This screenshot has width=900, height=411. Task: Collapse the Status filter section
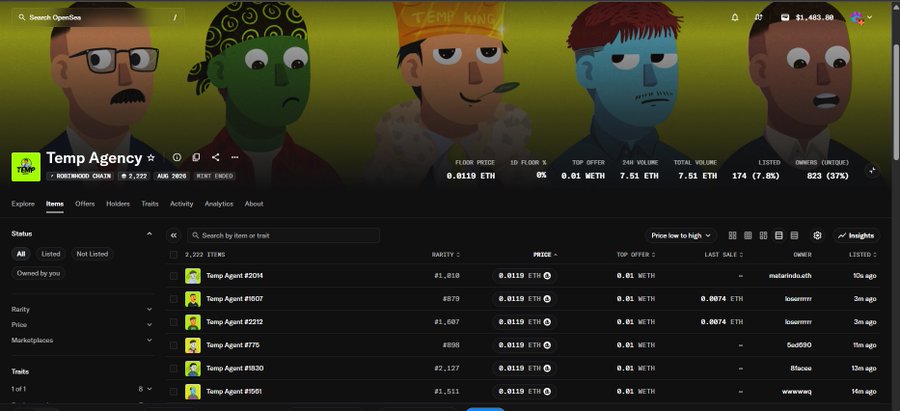149,234
